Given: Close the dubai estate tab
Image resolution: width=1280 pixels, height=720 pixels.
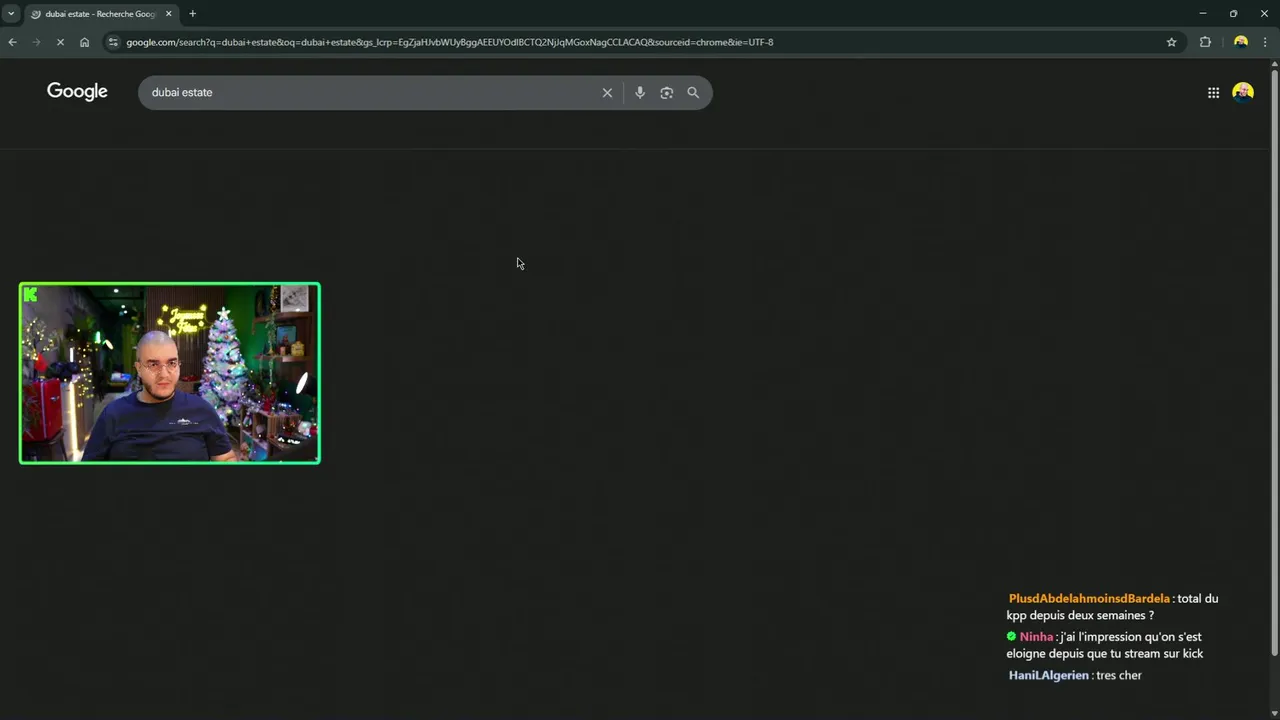Looking at the screenshot, I should [168, 14].
